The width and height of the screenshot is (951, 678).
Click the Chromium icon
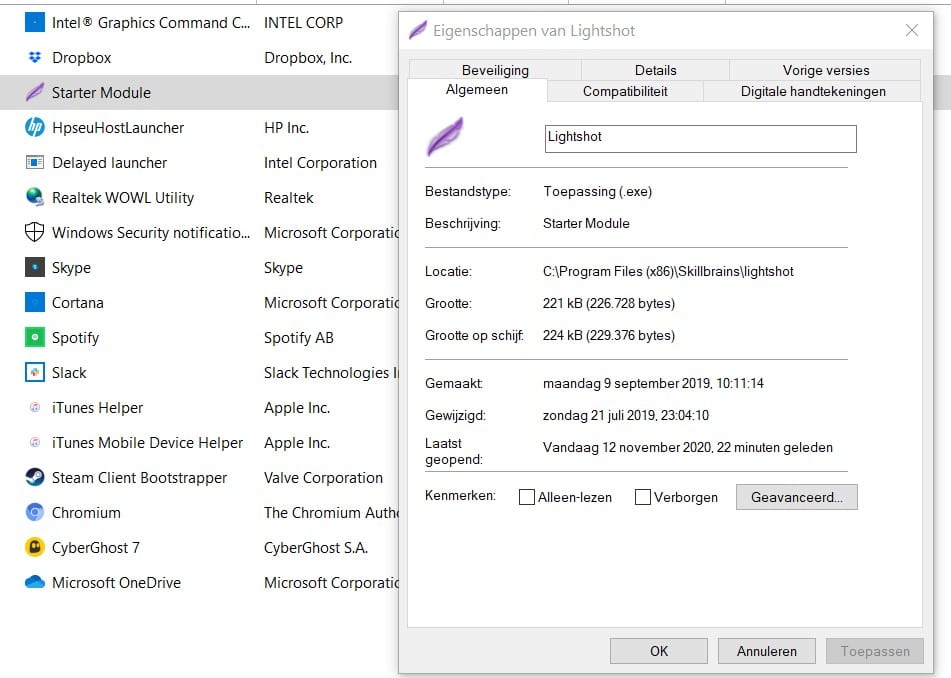pyautogui.click(x=35, y=512)
